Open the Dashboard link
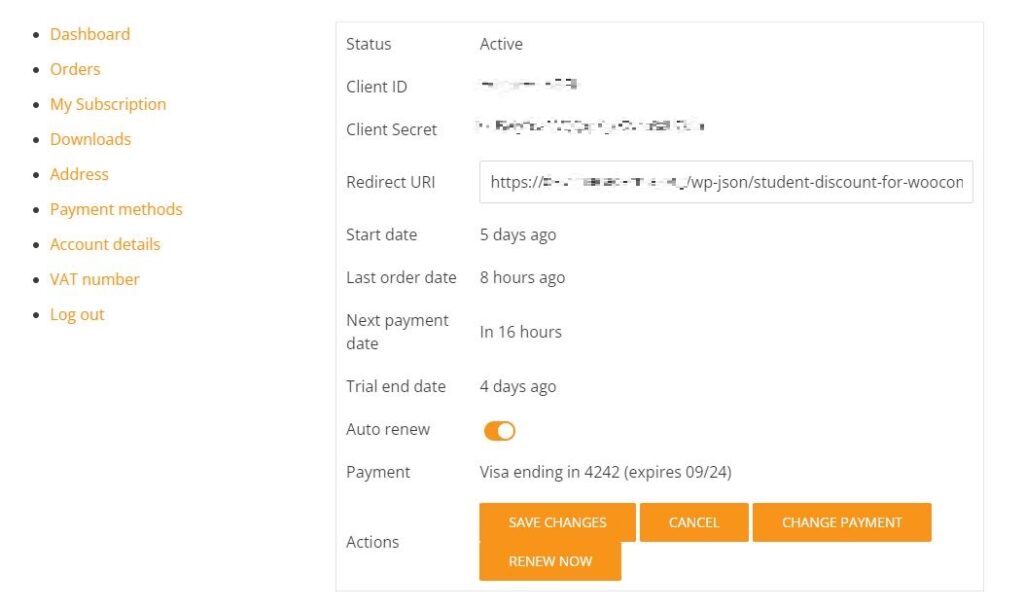The image size is (1024, 609). [90, 34]
